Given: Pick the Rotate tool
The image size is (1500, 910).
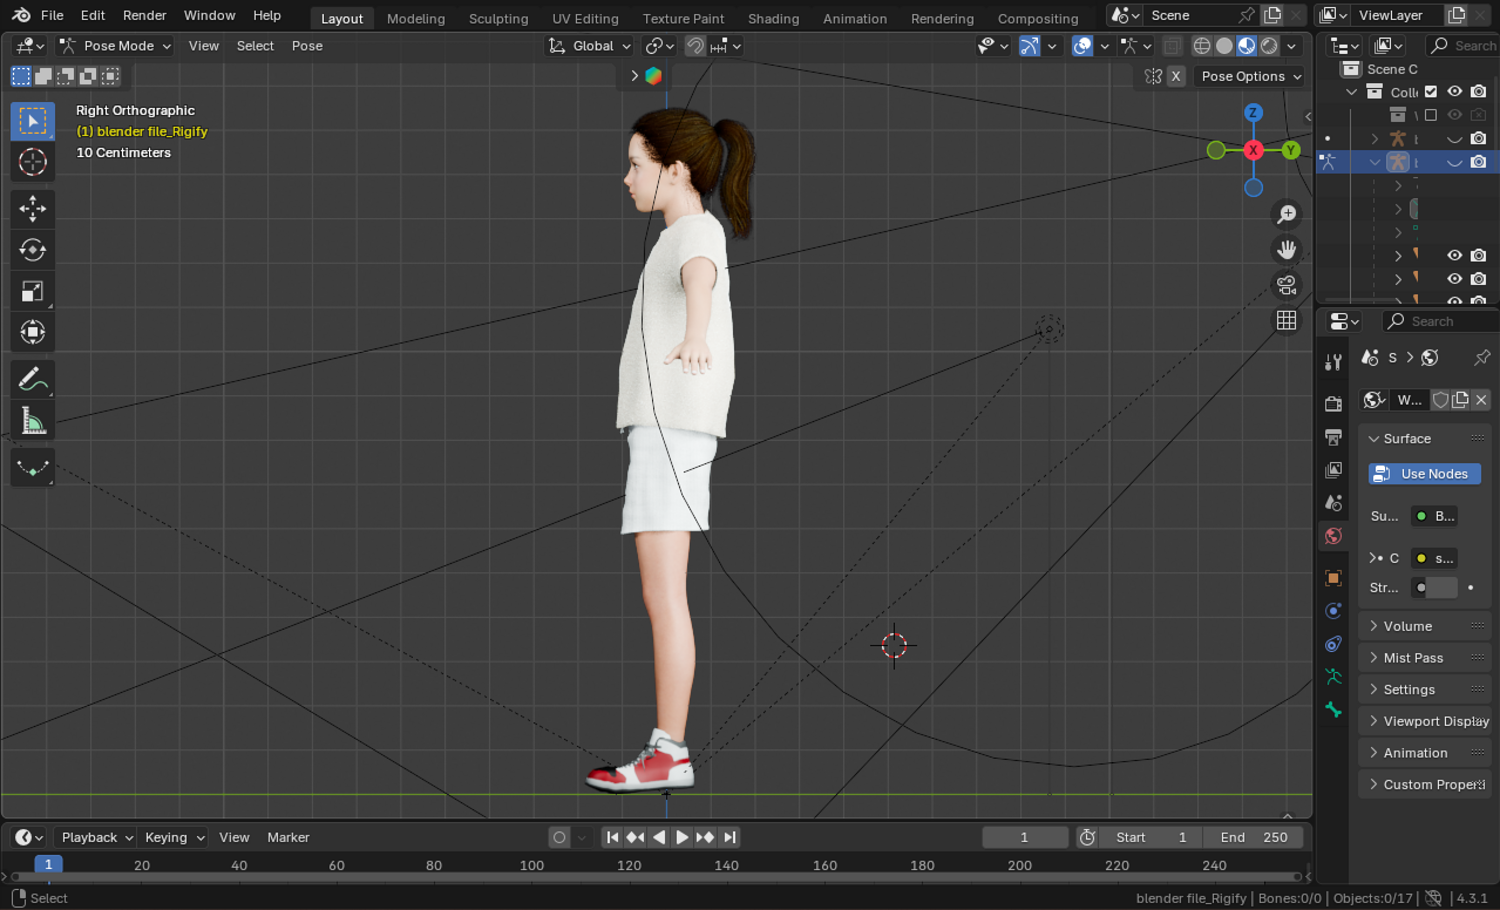Looking at the screenshot, I should [32, 250].
